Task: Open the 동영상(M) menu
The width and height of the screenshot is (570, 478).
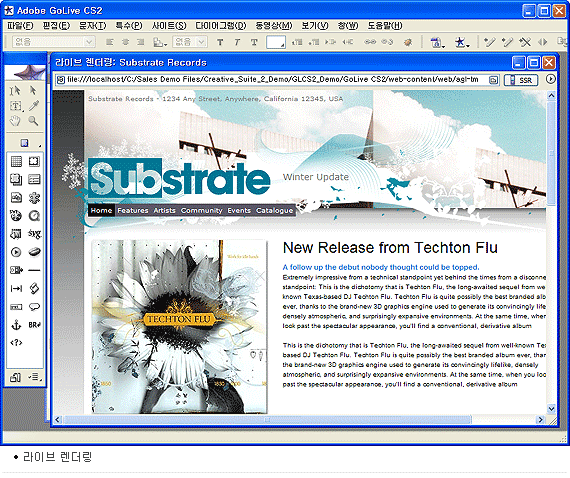Action: click(274, 25)
